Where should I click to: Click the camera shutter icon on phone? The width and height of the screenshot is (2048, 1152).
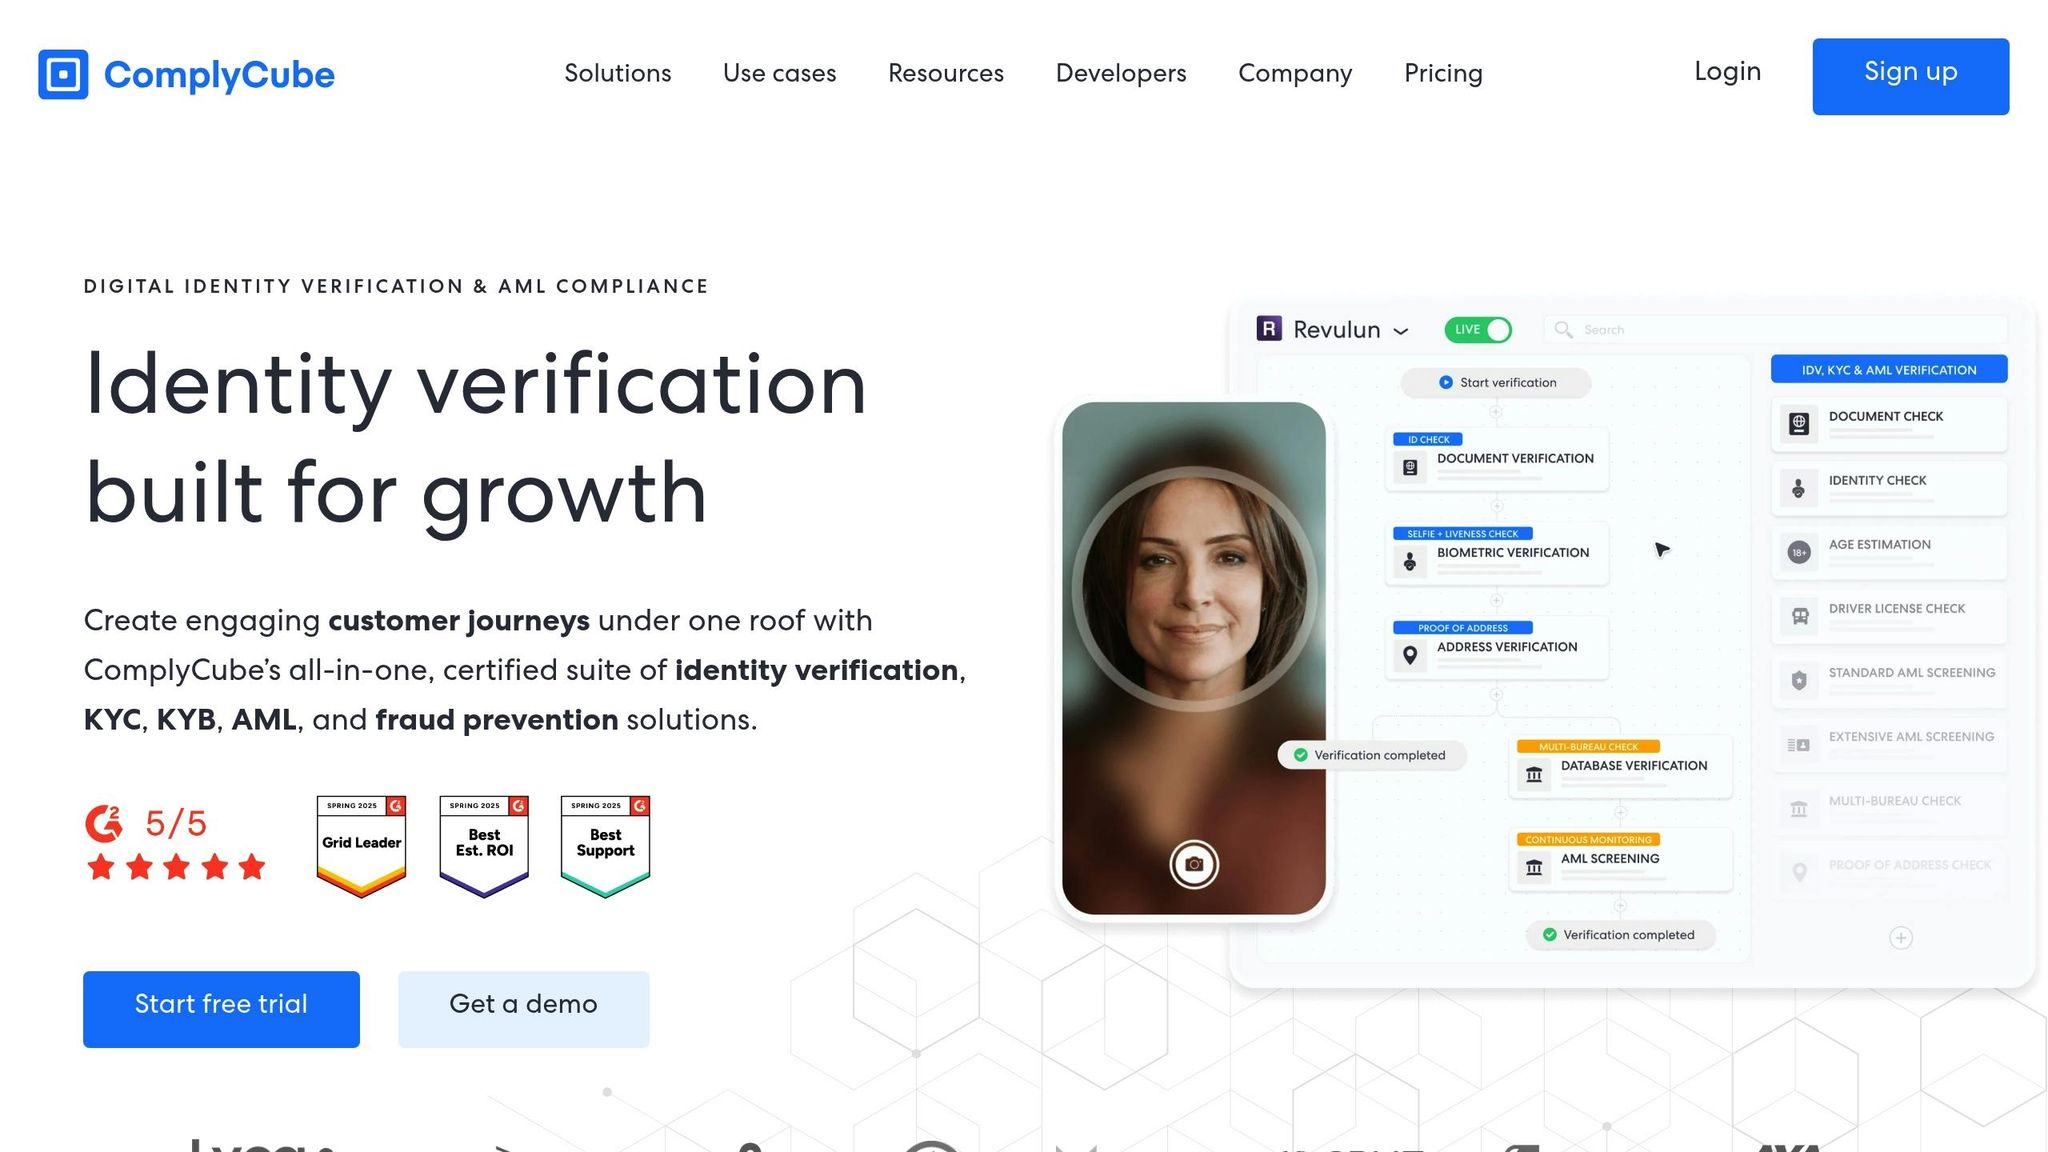click(1194, 864)
